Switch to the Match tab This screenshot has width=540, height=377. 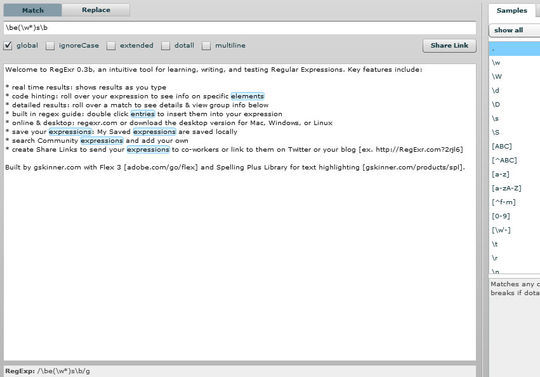click(x=33, y=10)
